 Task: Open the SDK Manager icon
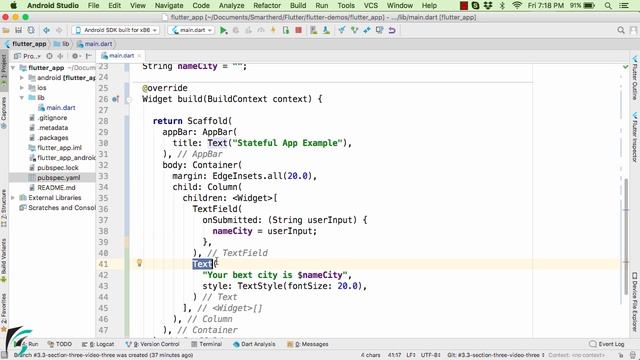tap(326, 30)
